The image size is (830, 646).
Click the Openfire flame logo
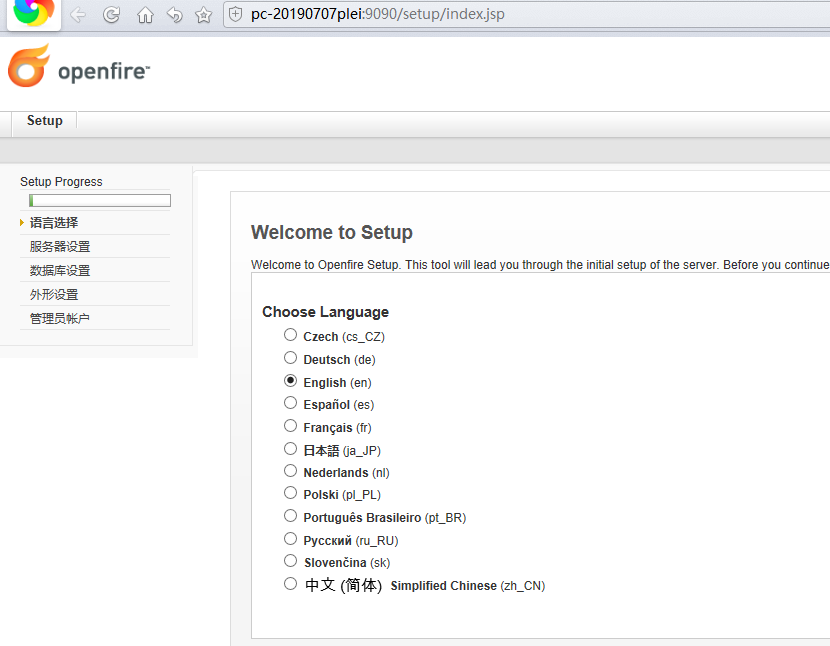[x=29, y=66]
